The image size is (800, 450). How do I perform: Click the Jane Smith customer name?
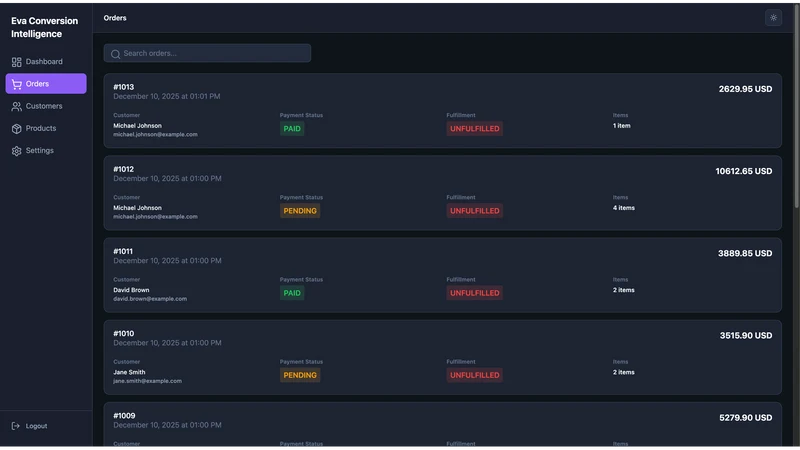coord(129,372)
